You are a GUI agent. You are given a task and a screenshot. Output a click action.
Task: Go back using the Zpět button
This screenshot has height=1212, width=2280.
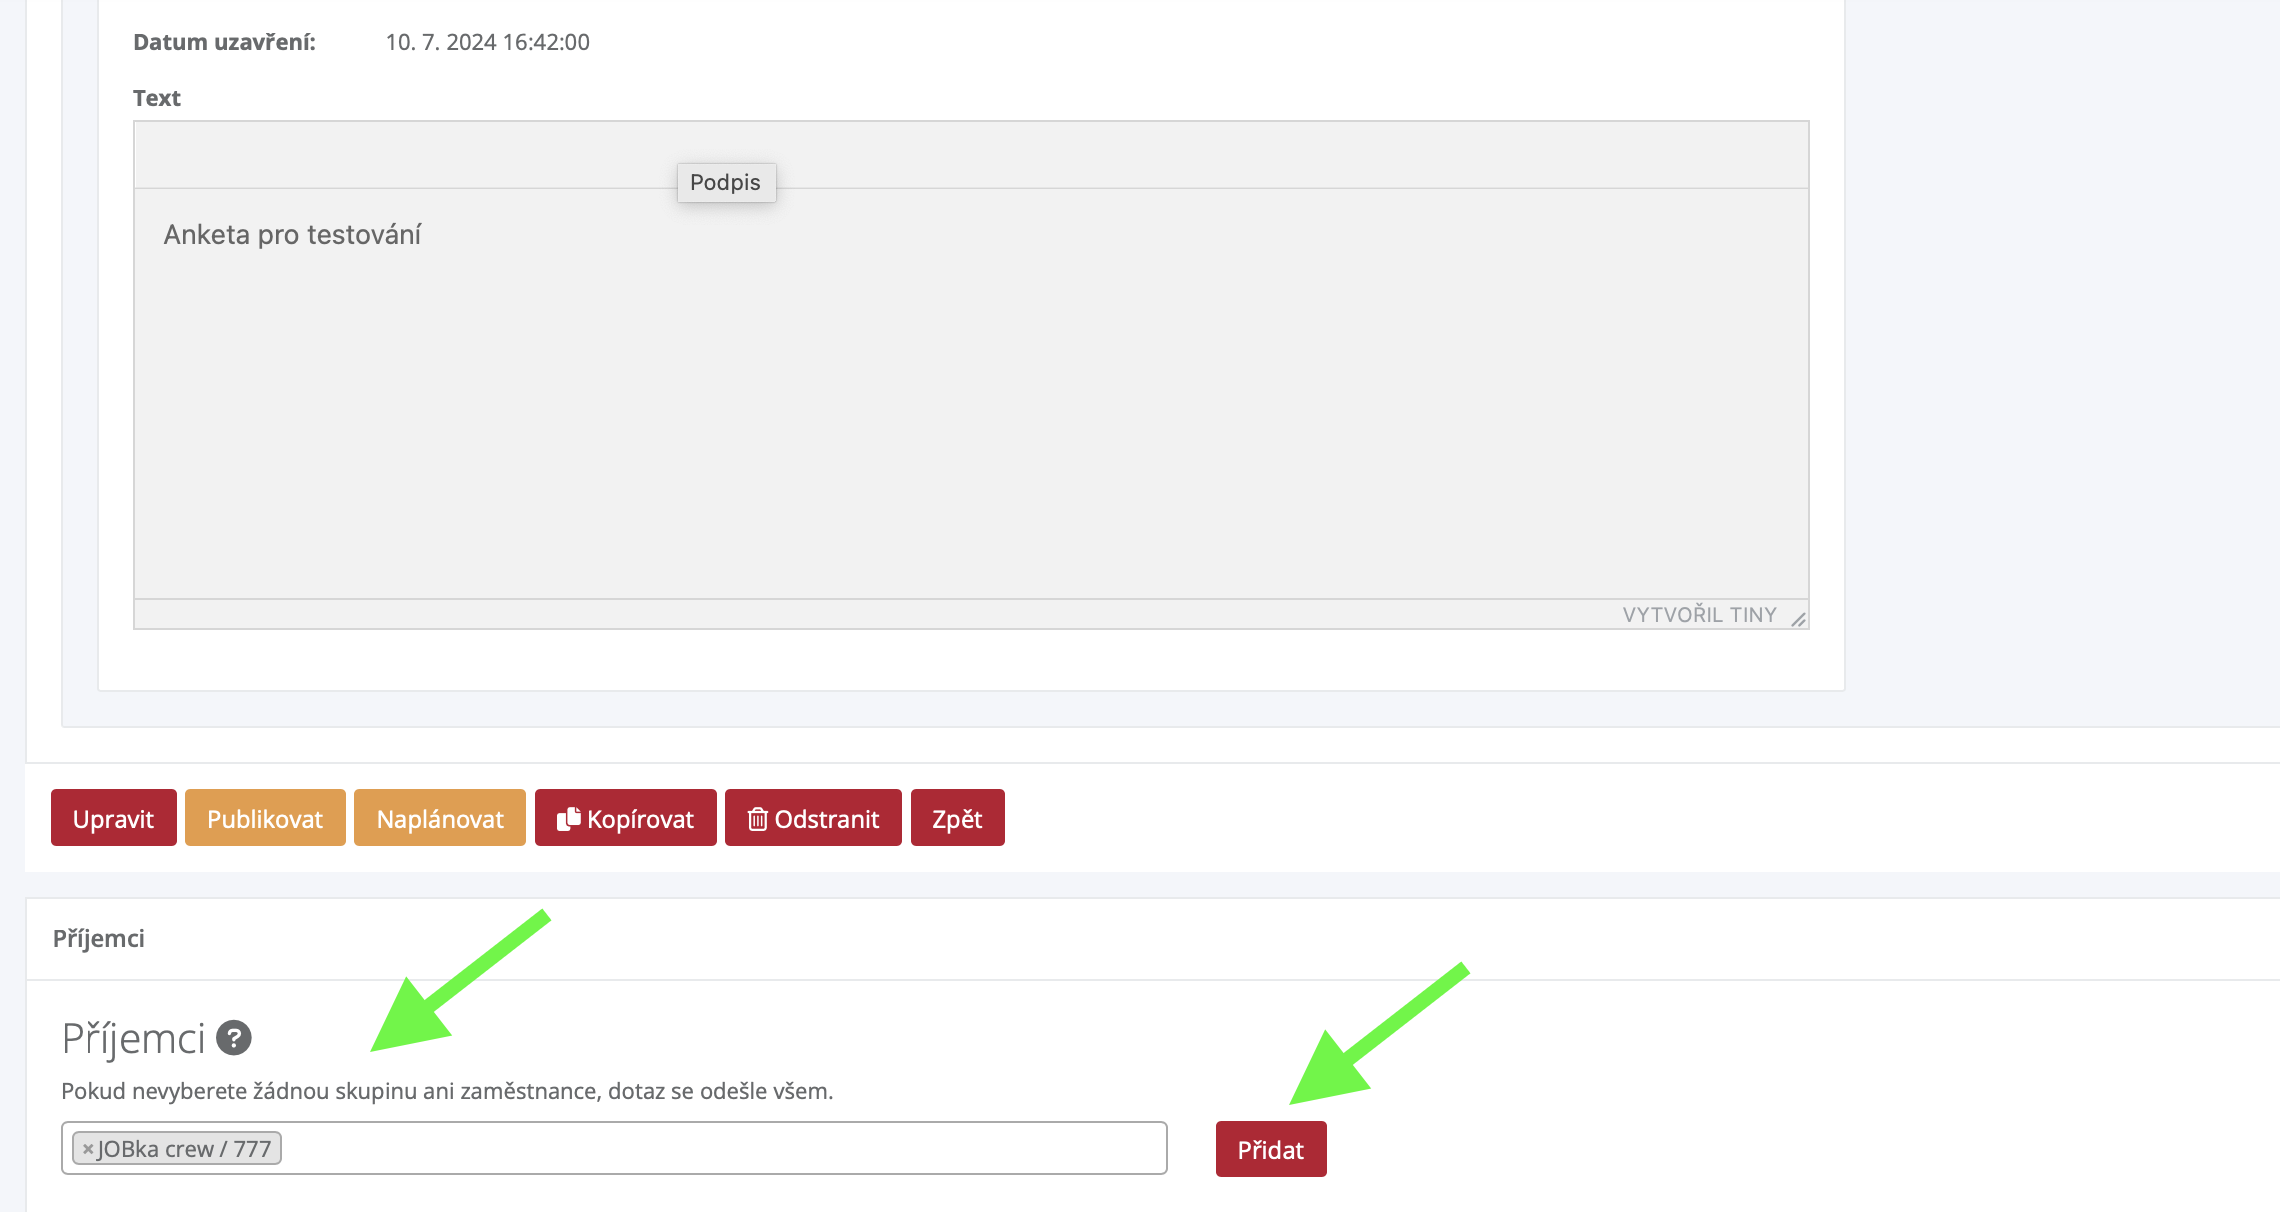957,818
